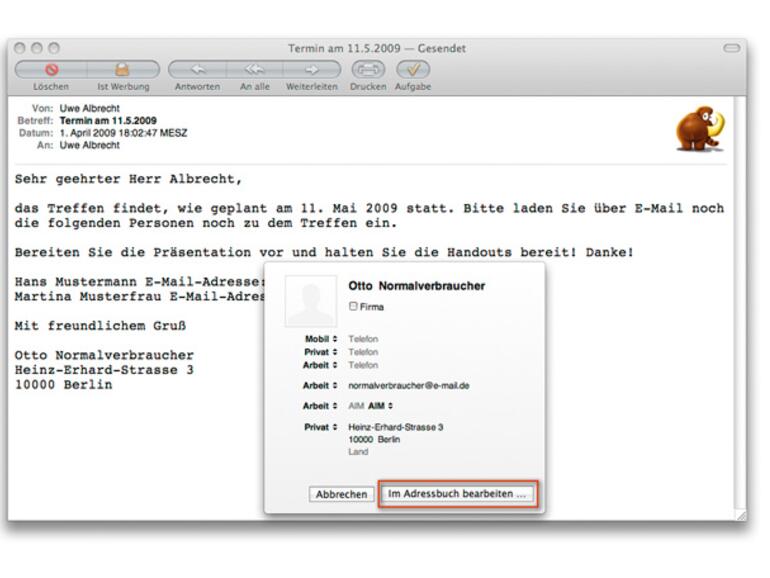Open the Mobil label dropdown

[321, 339]
